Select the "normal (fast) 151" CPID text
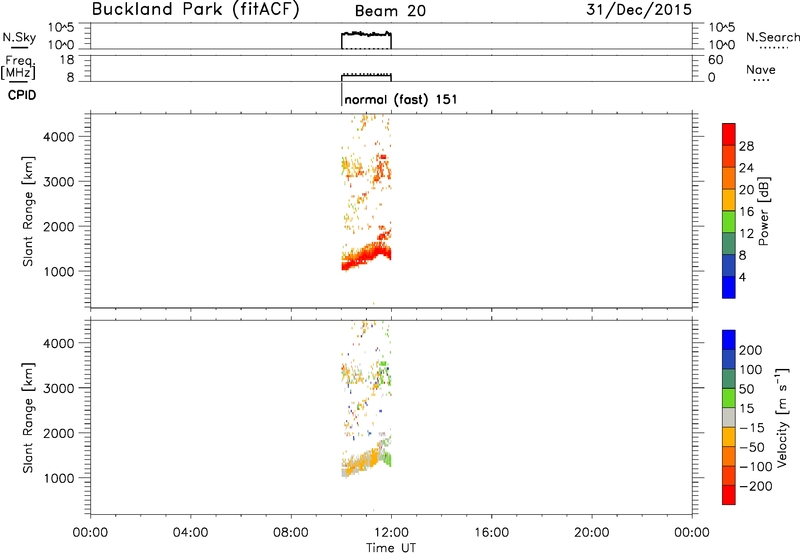 (401, 99)
